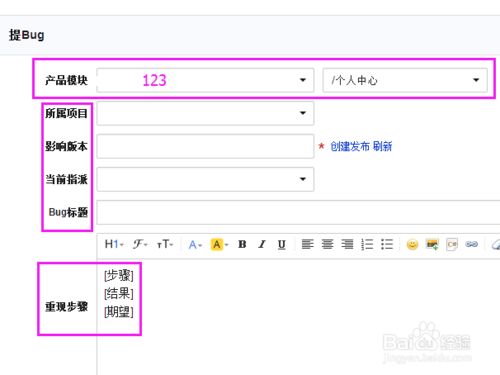This screenshot has height=375, width=500.
Task: Open the product dropdown showing 123
Action: point(205,80)
